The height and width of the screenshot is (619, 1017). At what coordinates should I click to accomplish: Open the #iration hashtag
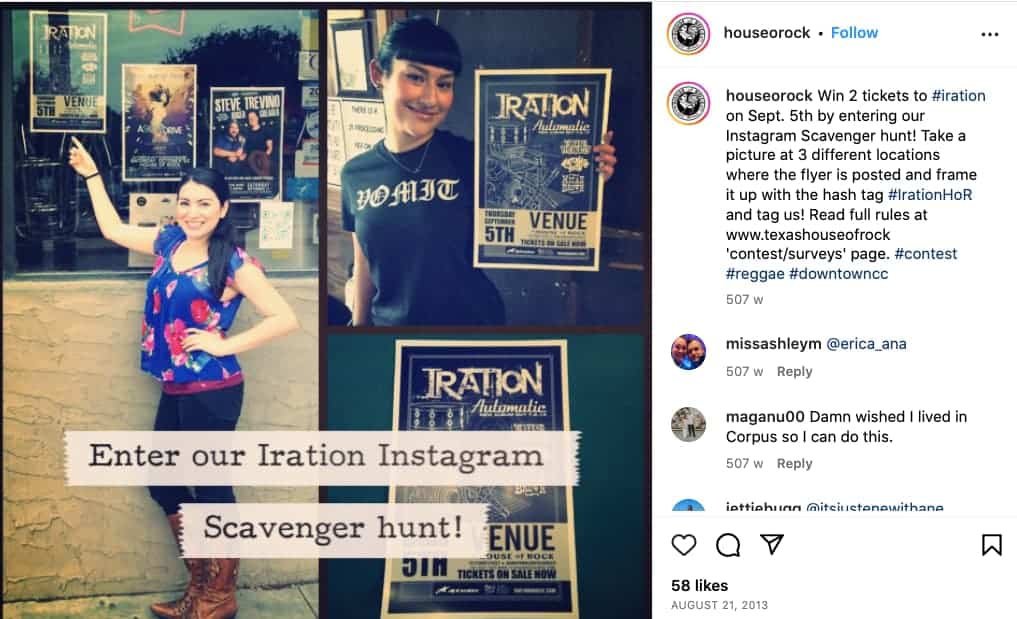(x=959, y=96)
